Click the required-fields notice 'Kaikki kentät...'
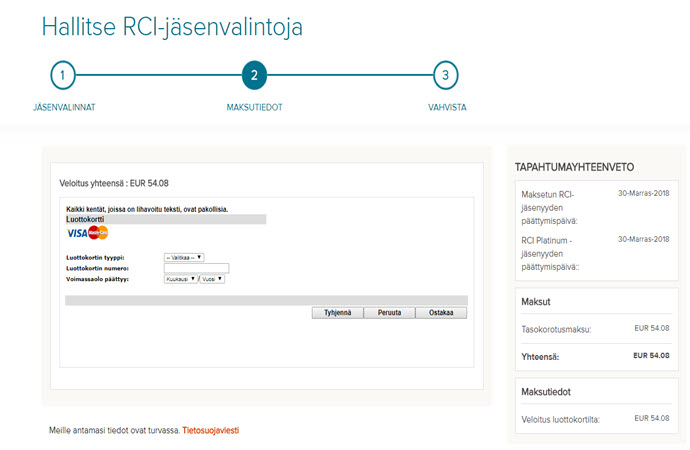 [147, 209]
